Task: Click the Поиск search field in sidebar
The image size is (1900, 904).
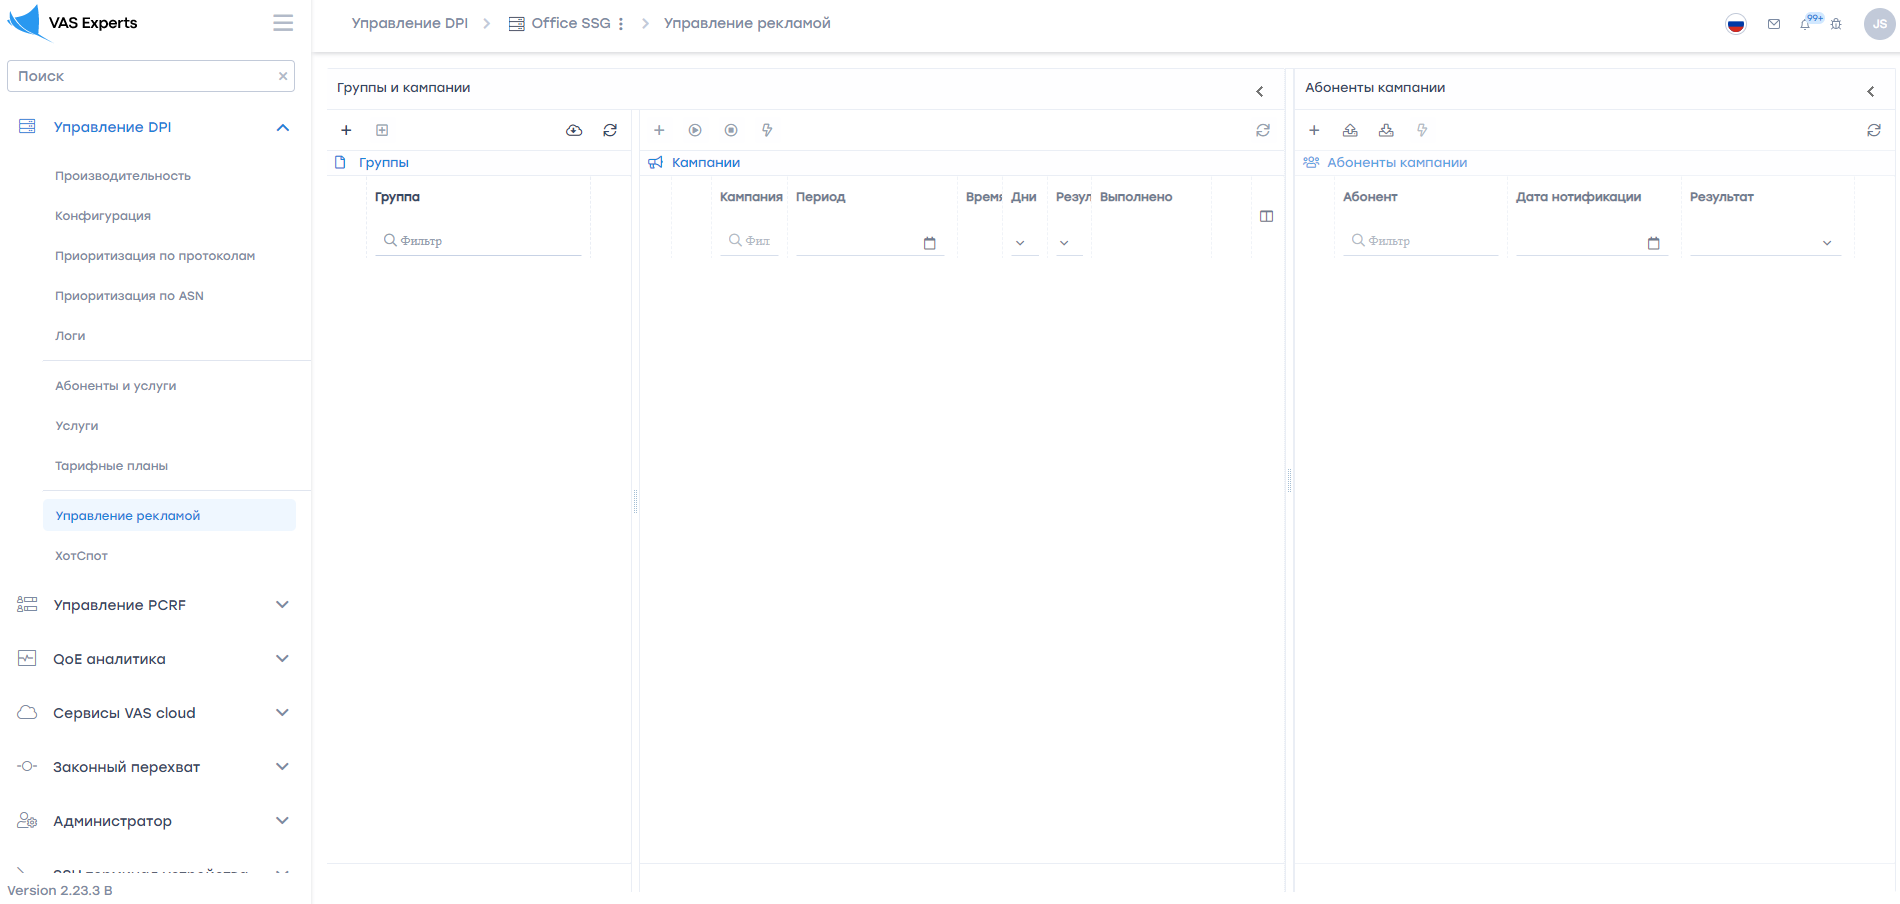Action: click(x=145, y=76)
